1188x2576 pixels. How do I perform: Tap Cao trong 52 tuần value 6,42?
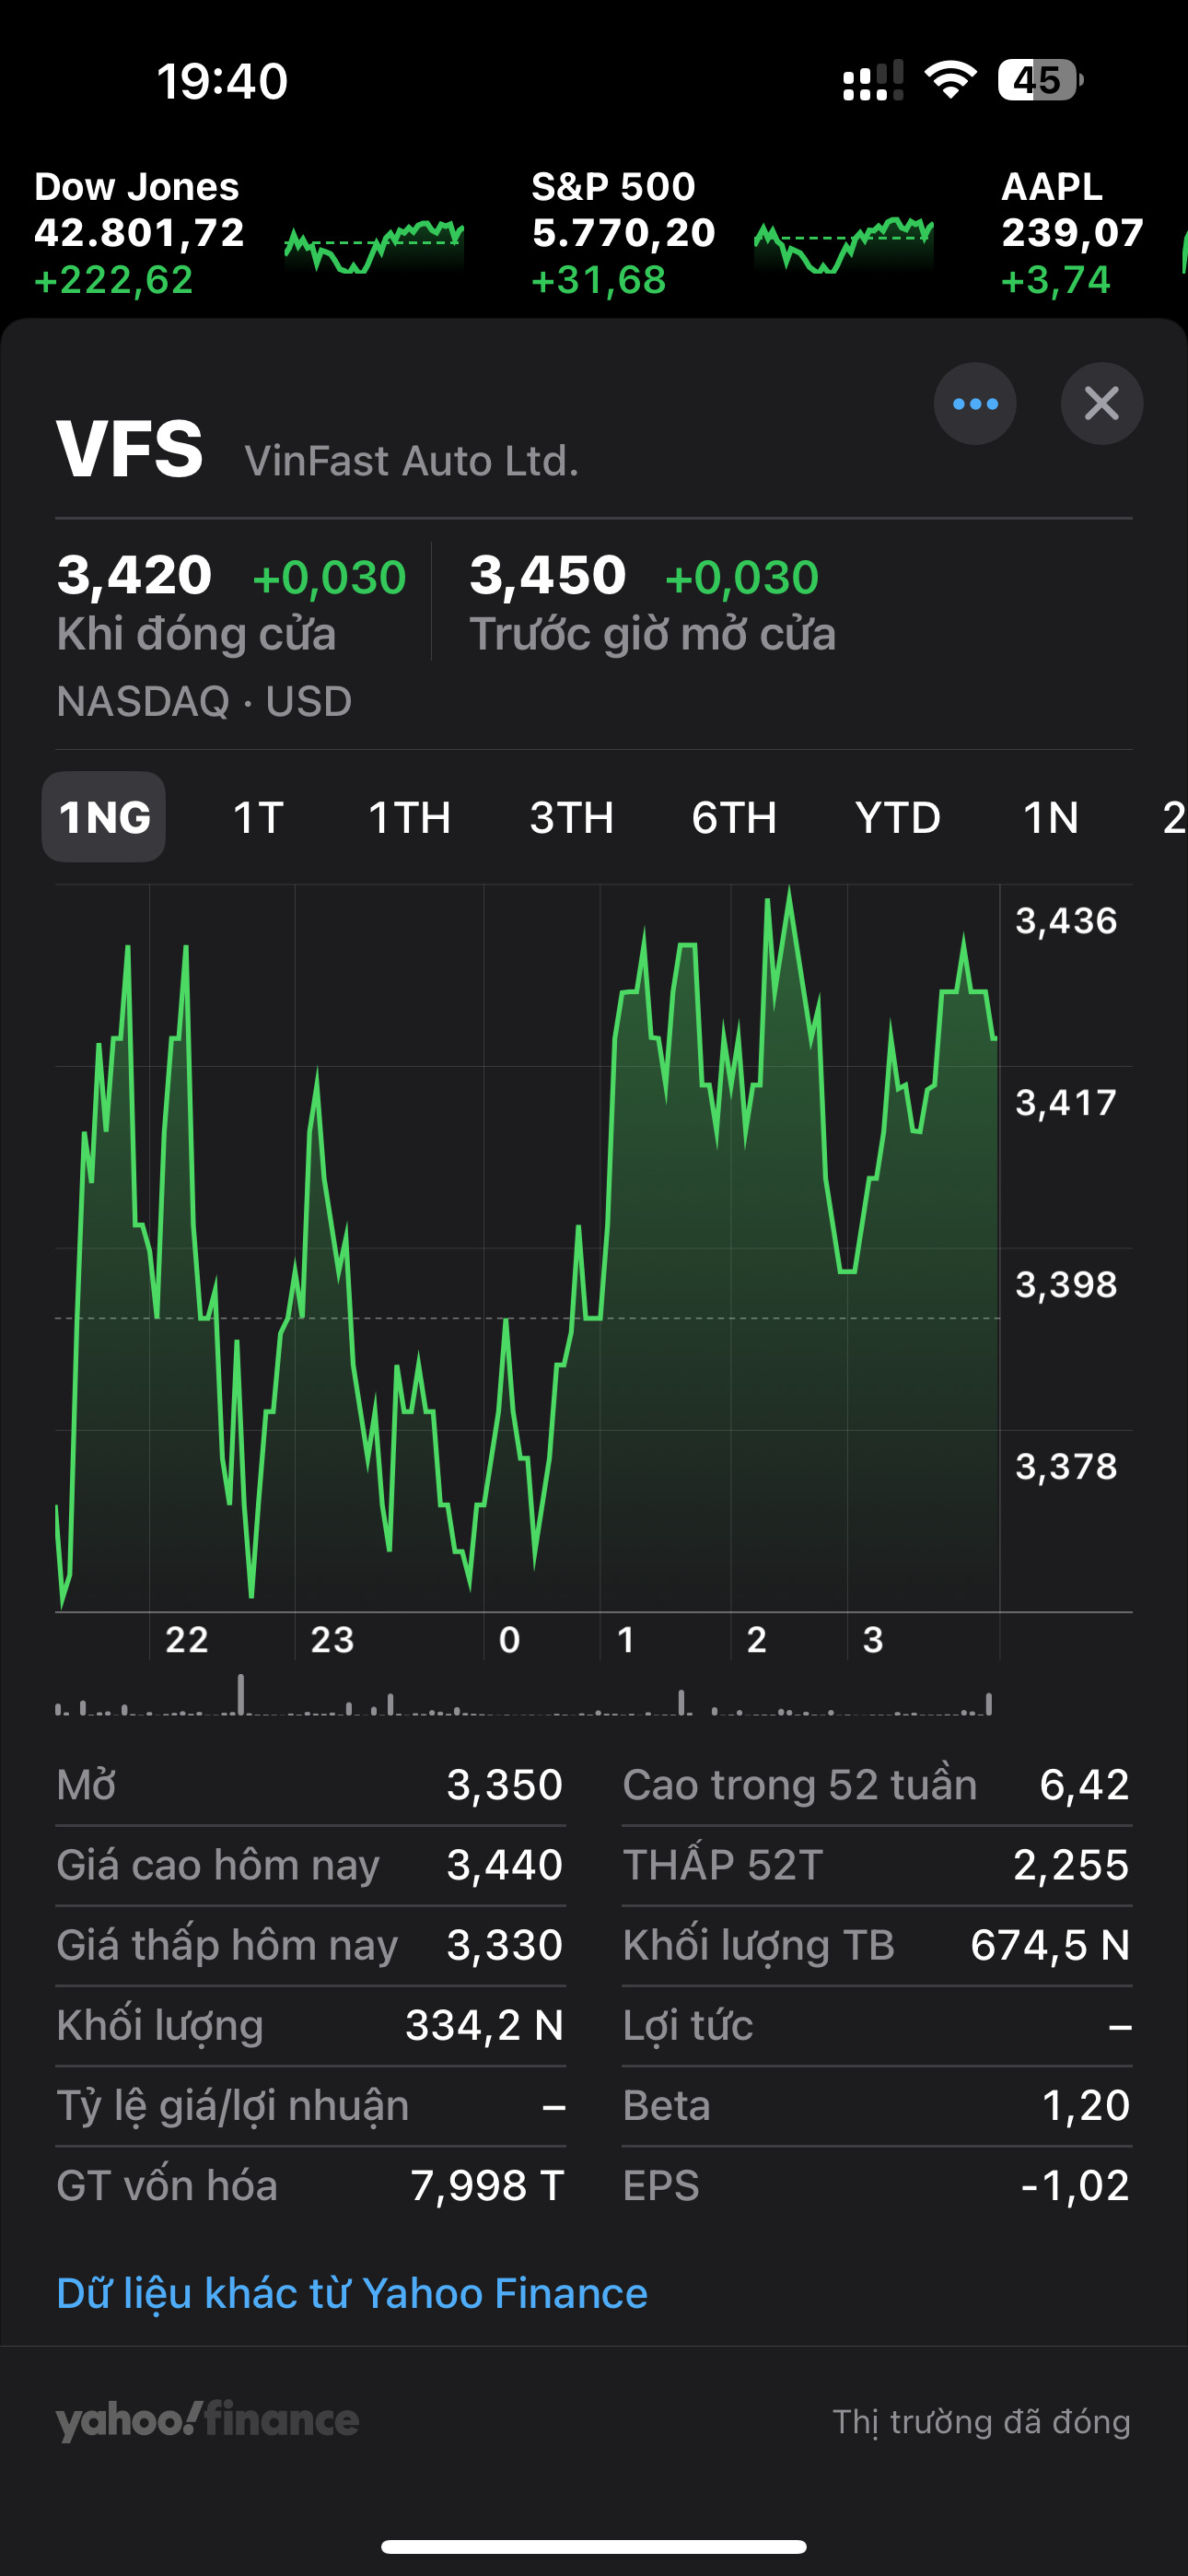[x=1085, y=1785]
